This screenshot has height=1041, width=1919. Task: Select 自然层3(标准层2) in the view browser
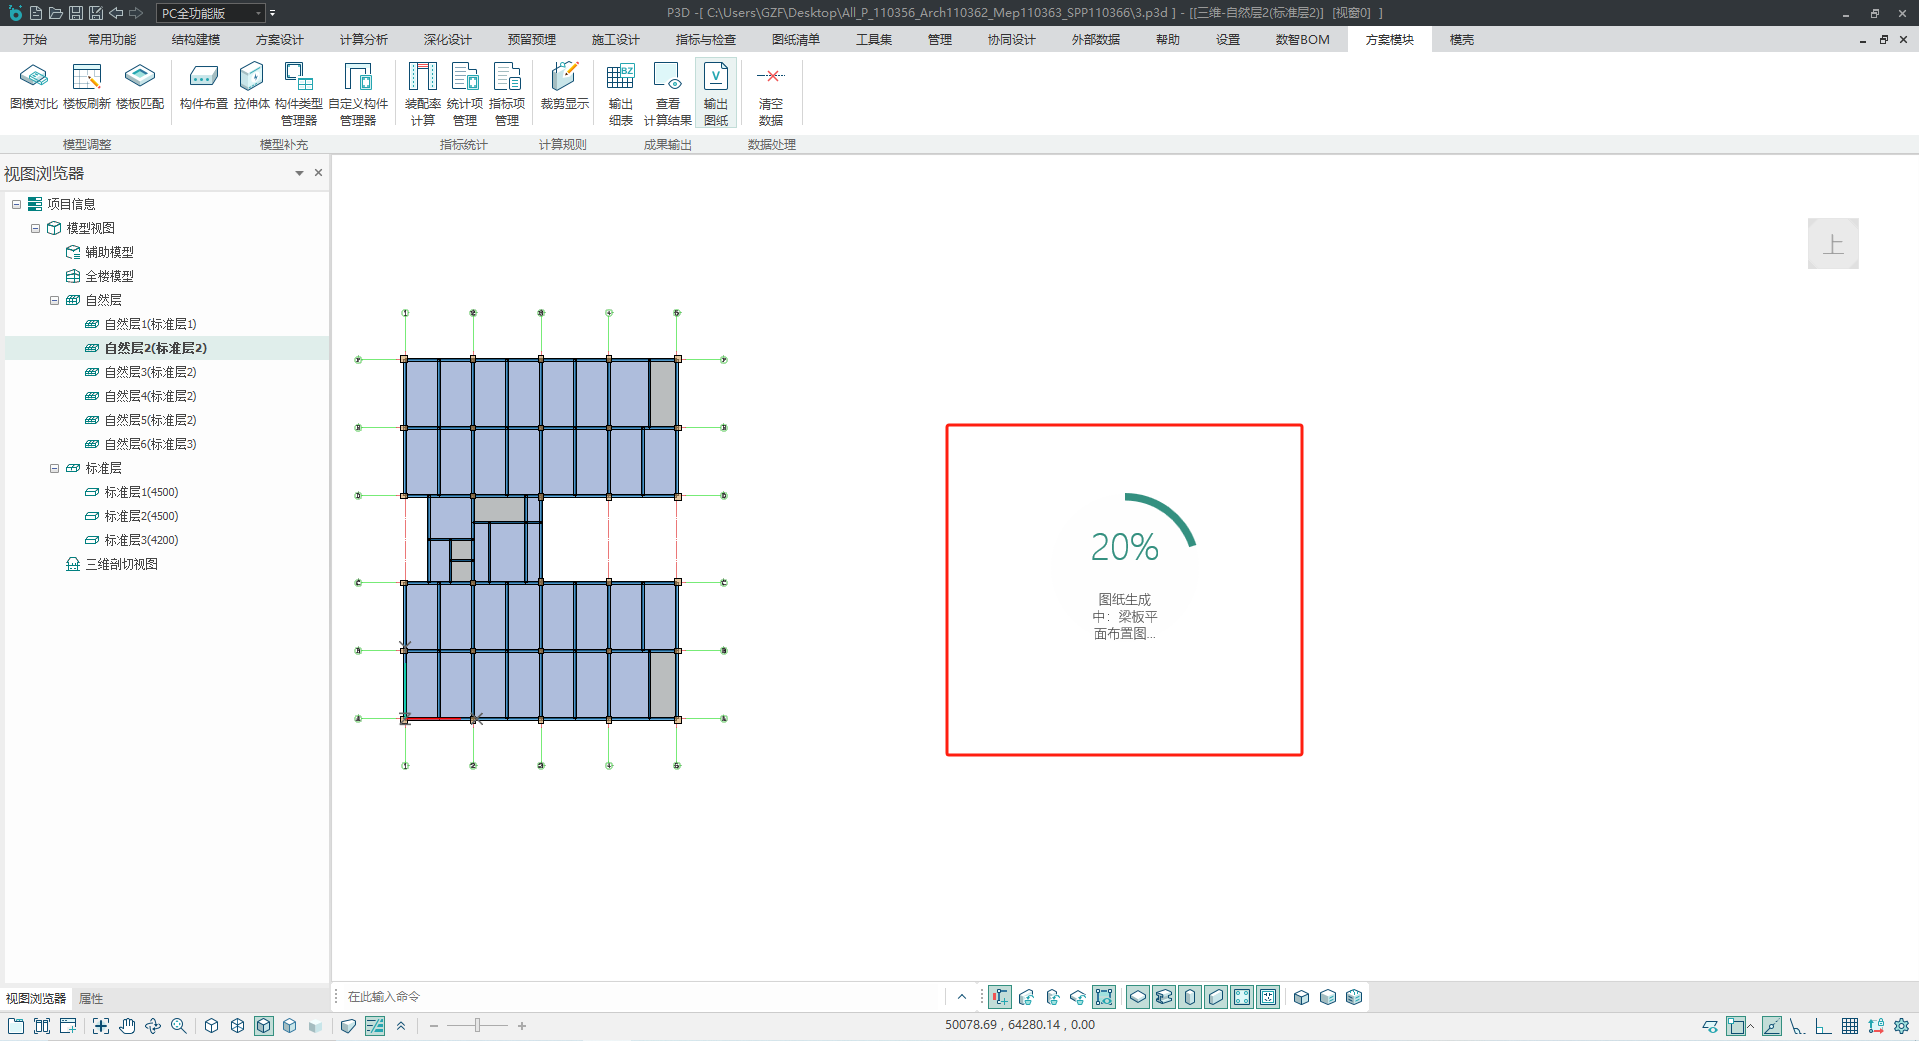pyautogui.click(x=150, y=372)
